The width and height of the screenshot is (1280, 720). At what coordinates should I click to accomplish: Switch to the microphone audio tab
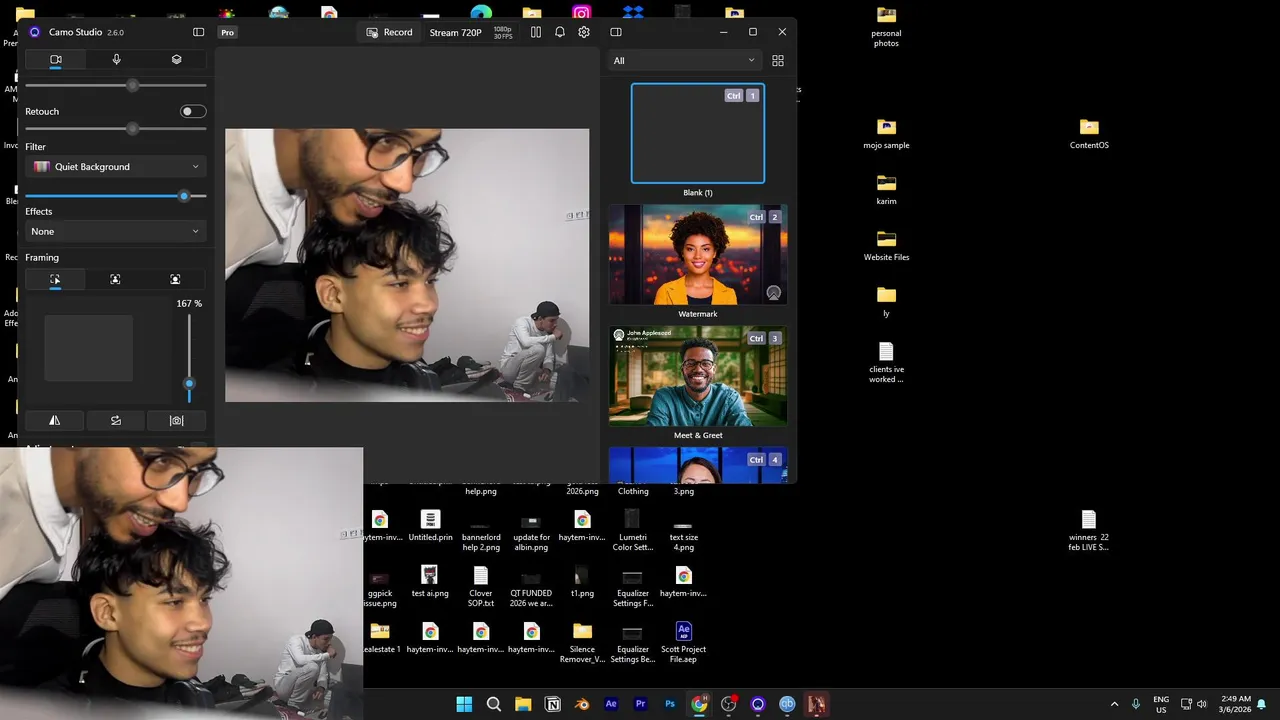[116, 60]
